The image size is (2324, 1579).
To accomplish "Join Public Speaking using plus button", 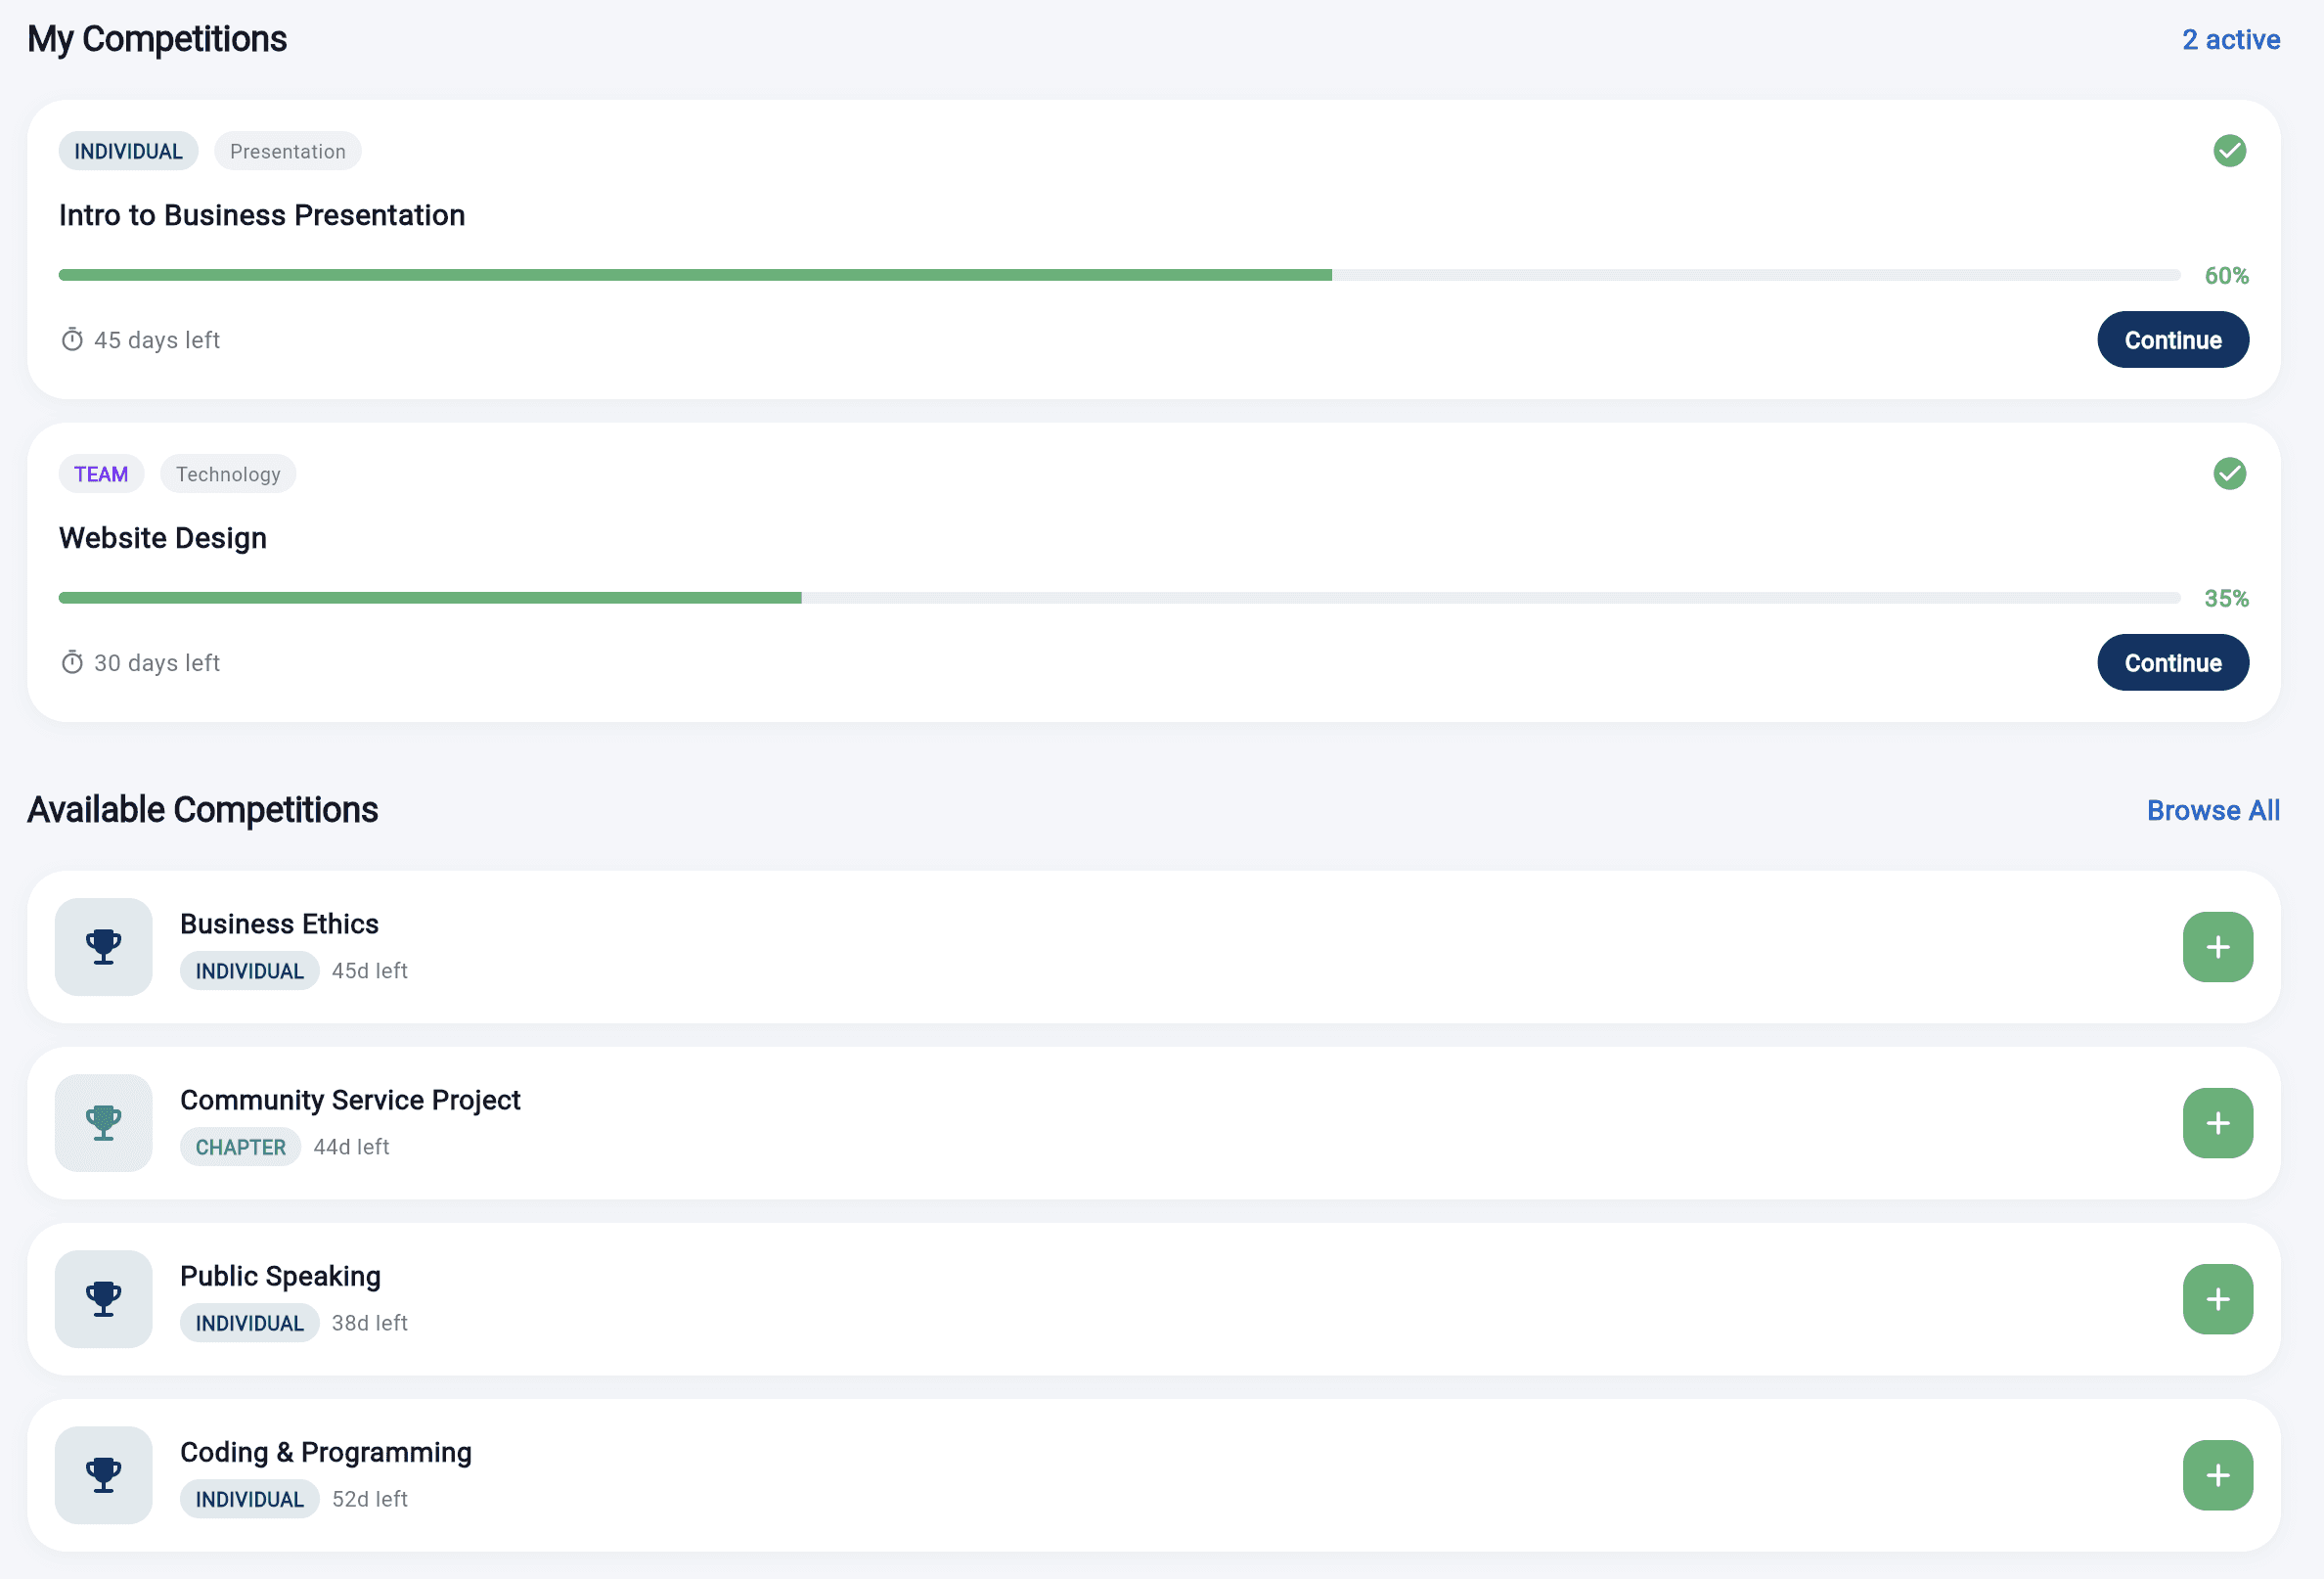I will coord(2217,1298).
